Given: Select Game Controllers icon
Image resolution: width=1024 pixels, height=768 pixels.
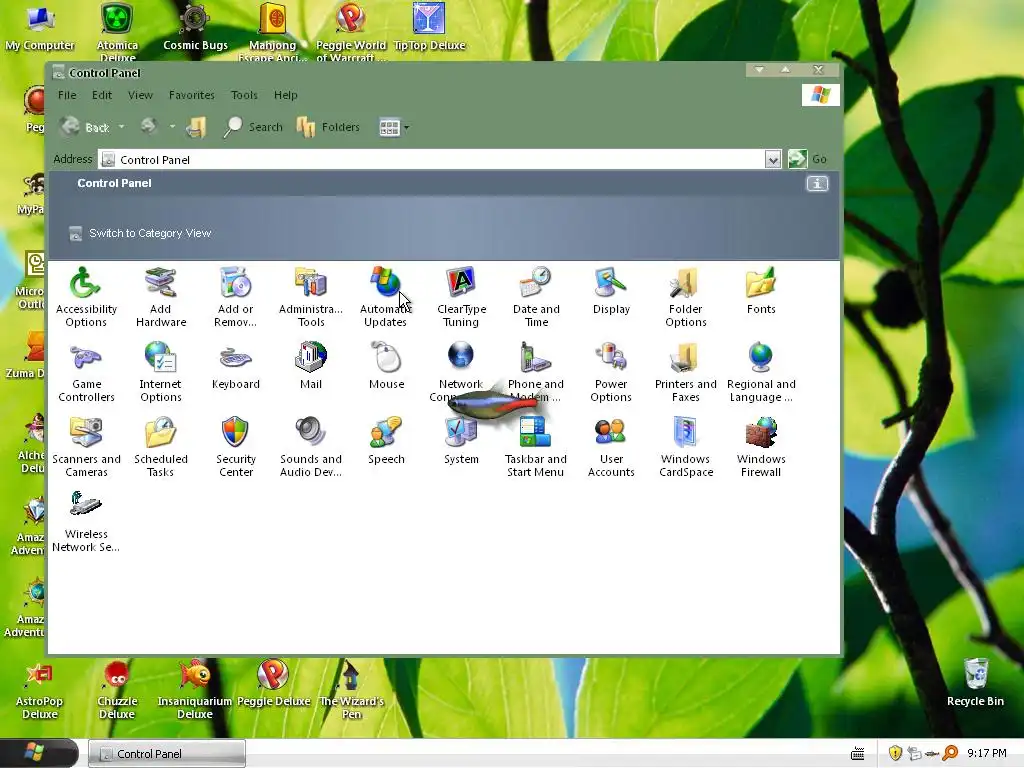Looking at the screenshot, I should [86, 372].
